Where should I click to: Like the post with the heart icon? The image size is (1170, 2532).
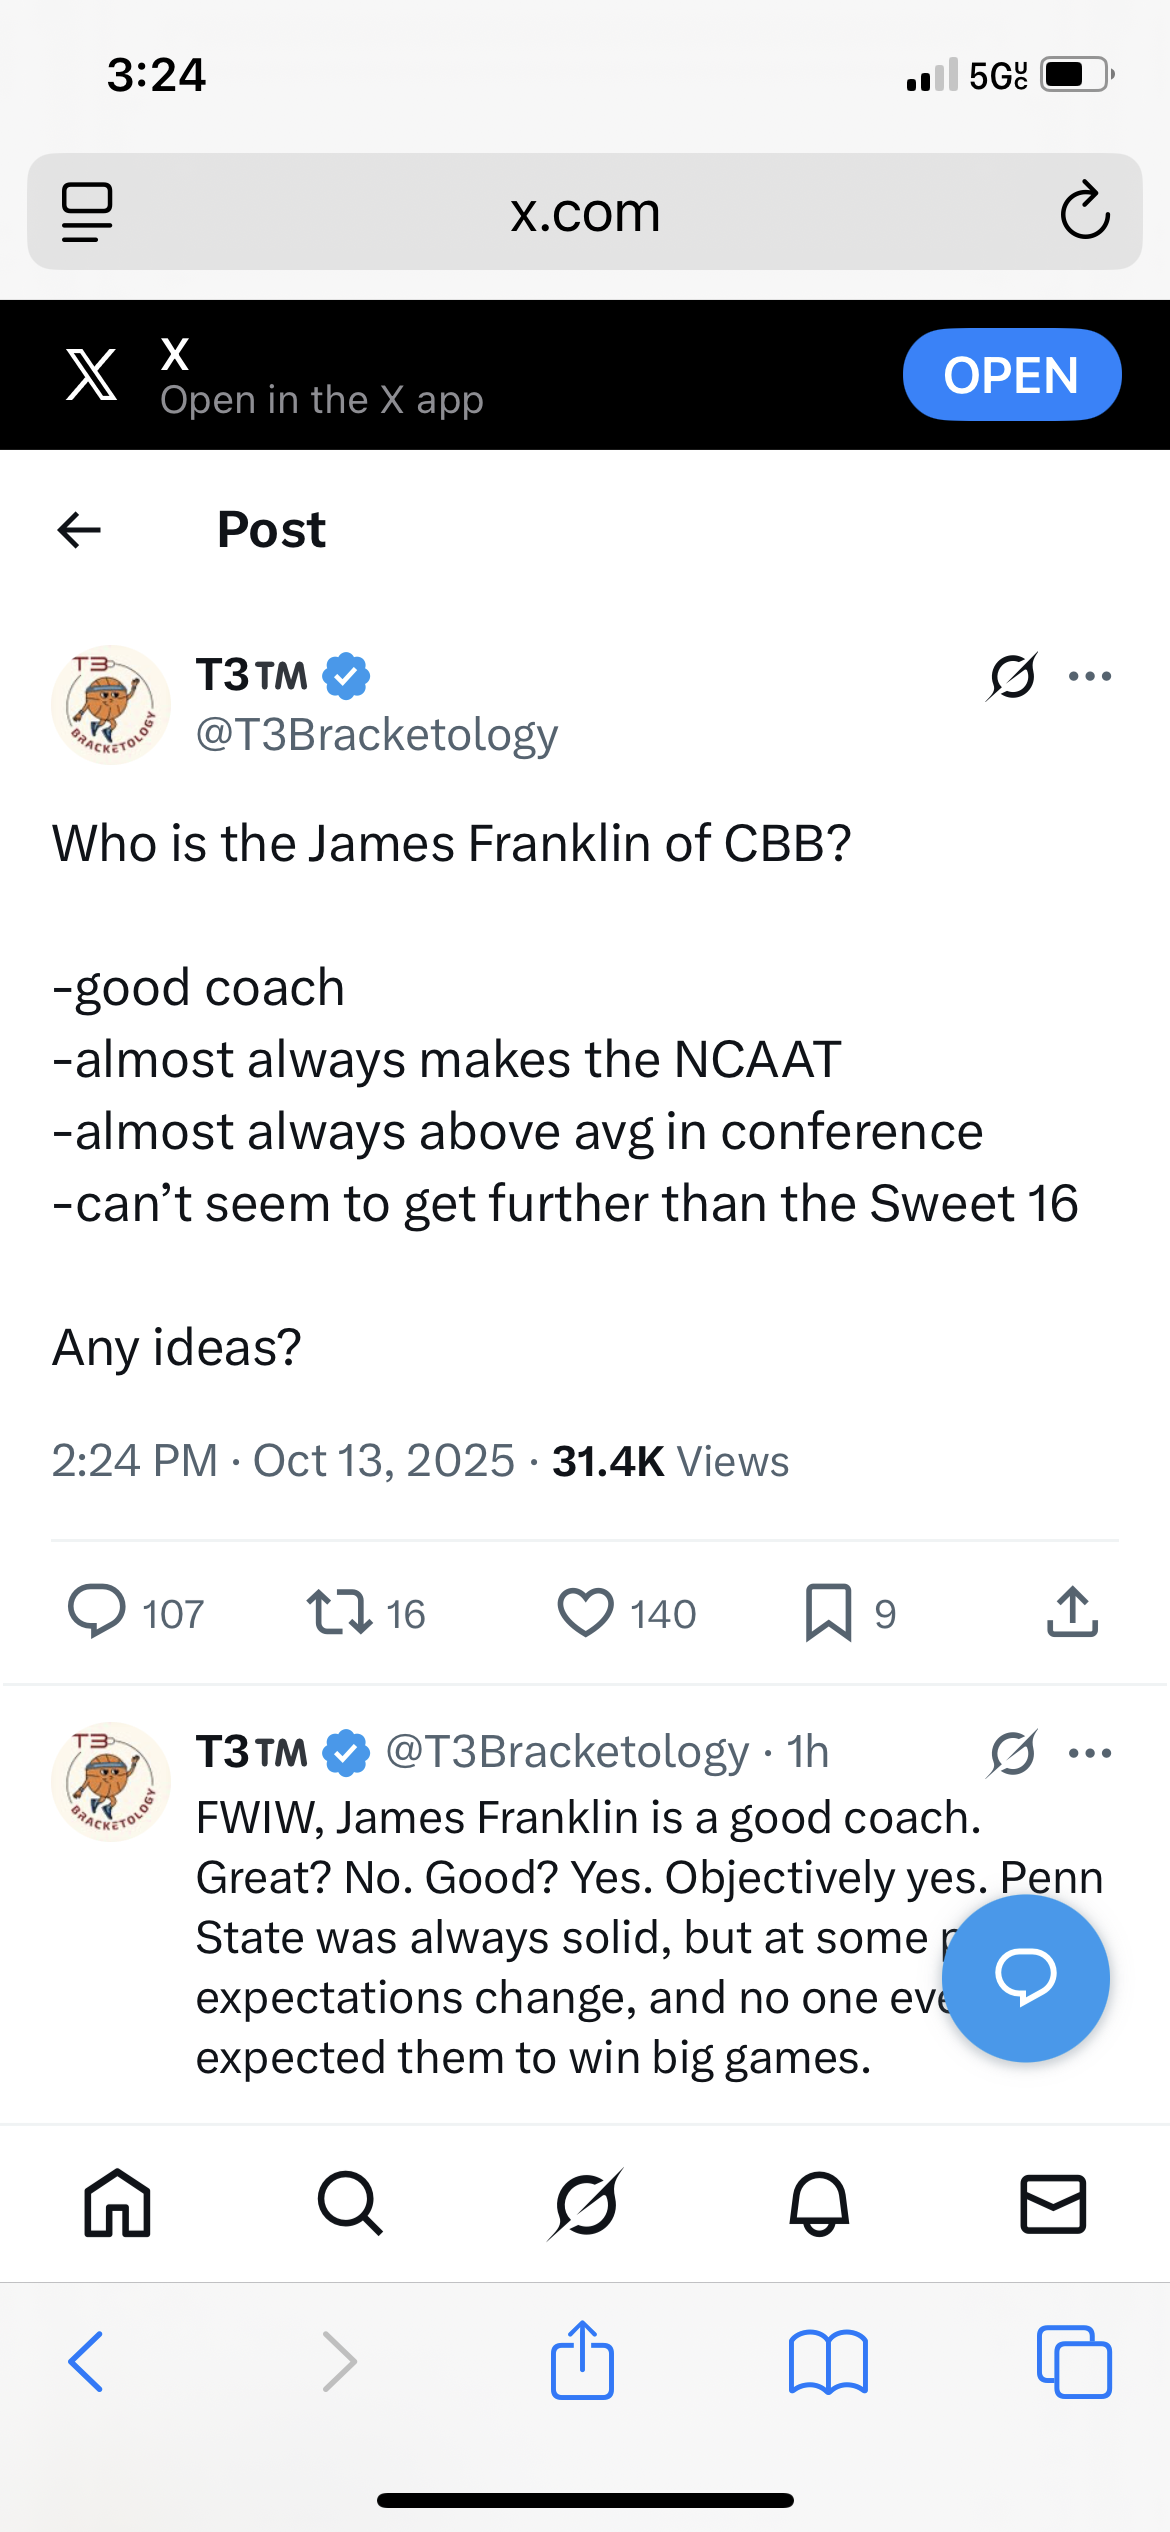point(585,1612)
